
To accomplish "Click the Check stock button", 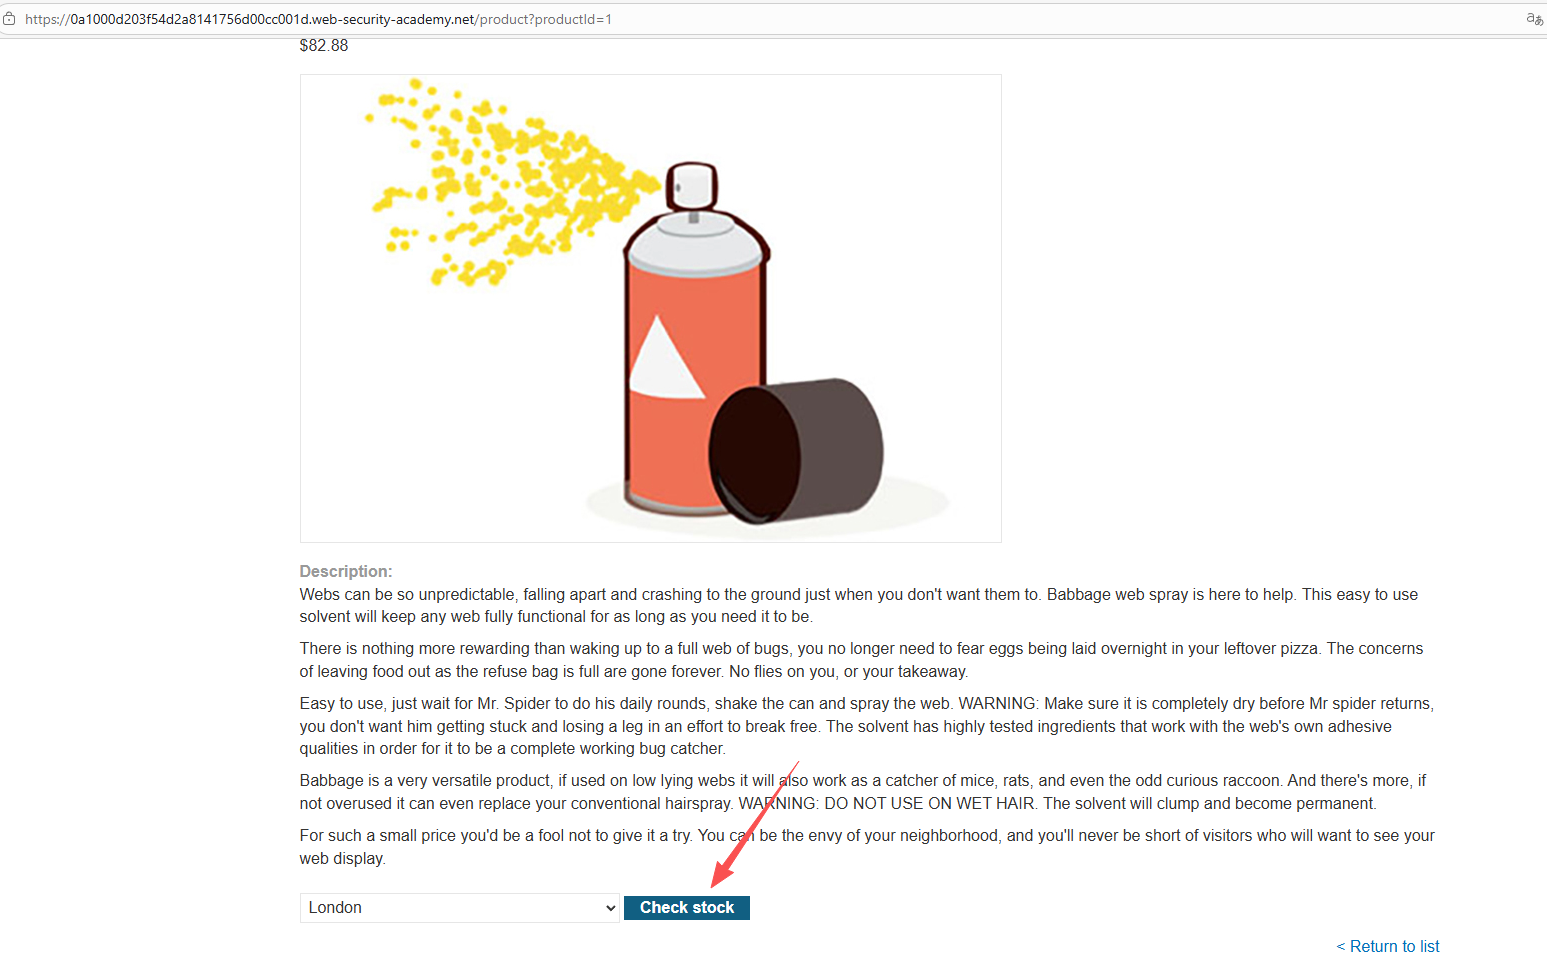I will tap(686, 907).
